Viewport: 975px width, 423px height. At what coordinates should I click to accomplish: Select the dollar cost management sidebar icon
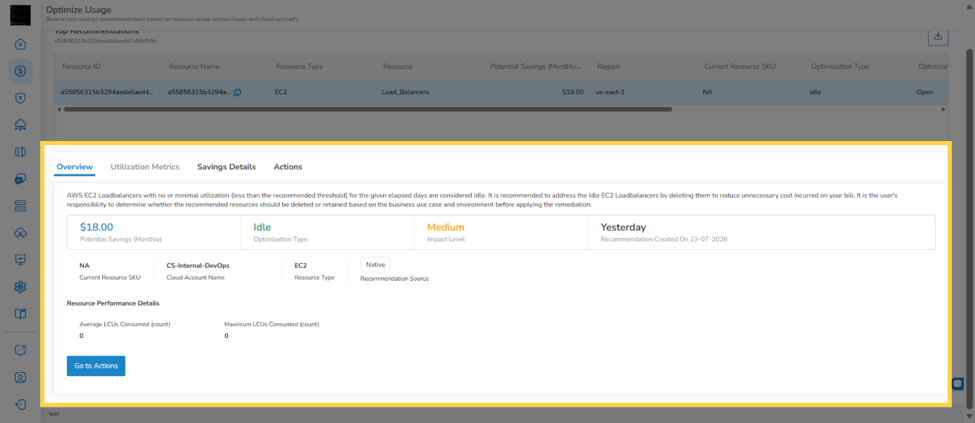click(21, 71)
